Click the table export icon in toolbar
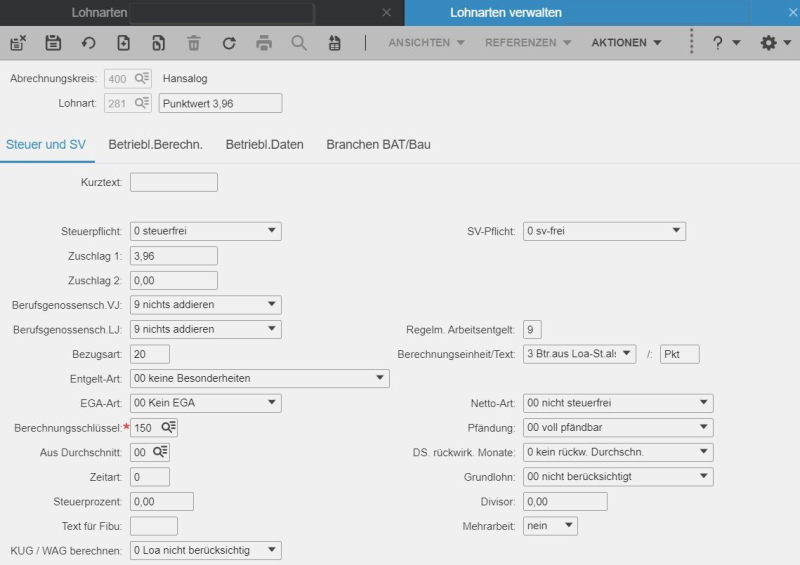 pyautogui.click(x=334, y=43)
